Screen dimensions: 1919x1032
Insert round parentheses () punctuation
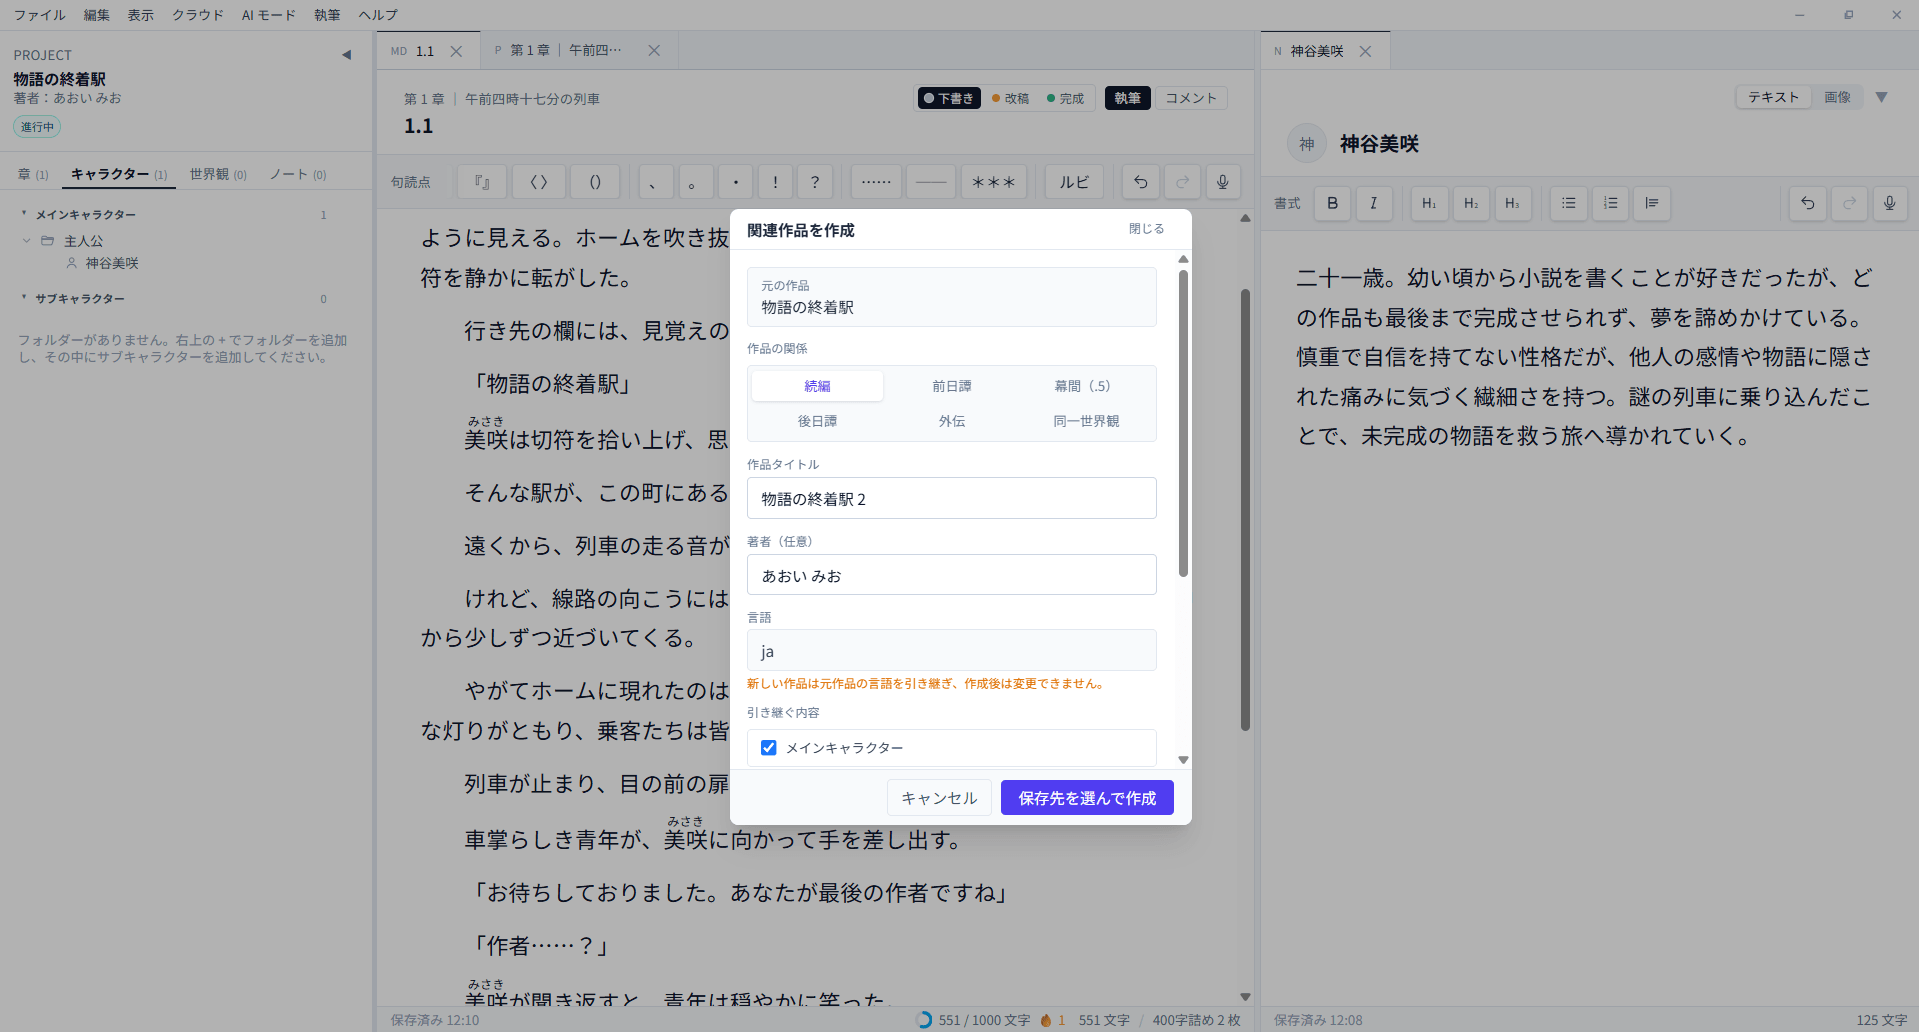click(x=595, y=182)
